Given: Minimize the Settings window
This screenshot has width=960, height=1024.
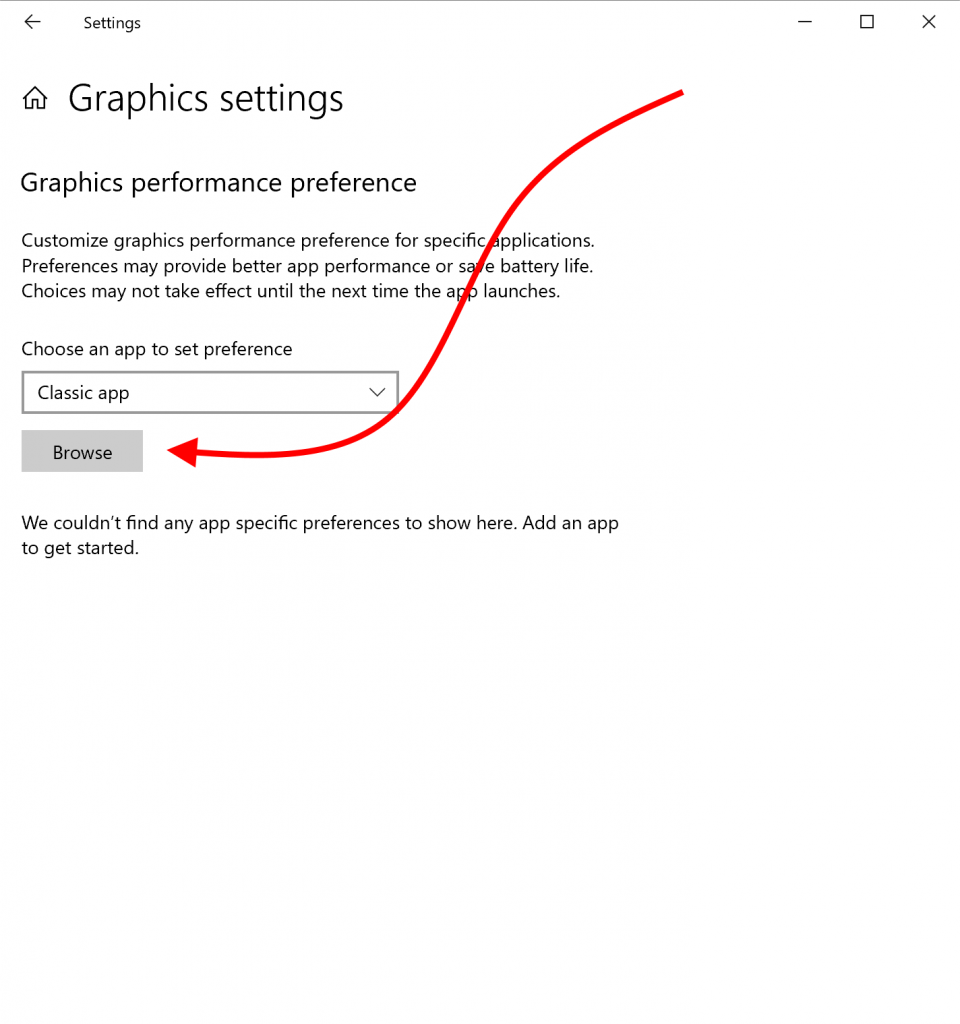Looking at the screenshot, I should click(805, 22).
